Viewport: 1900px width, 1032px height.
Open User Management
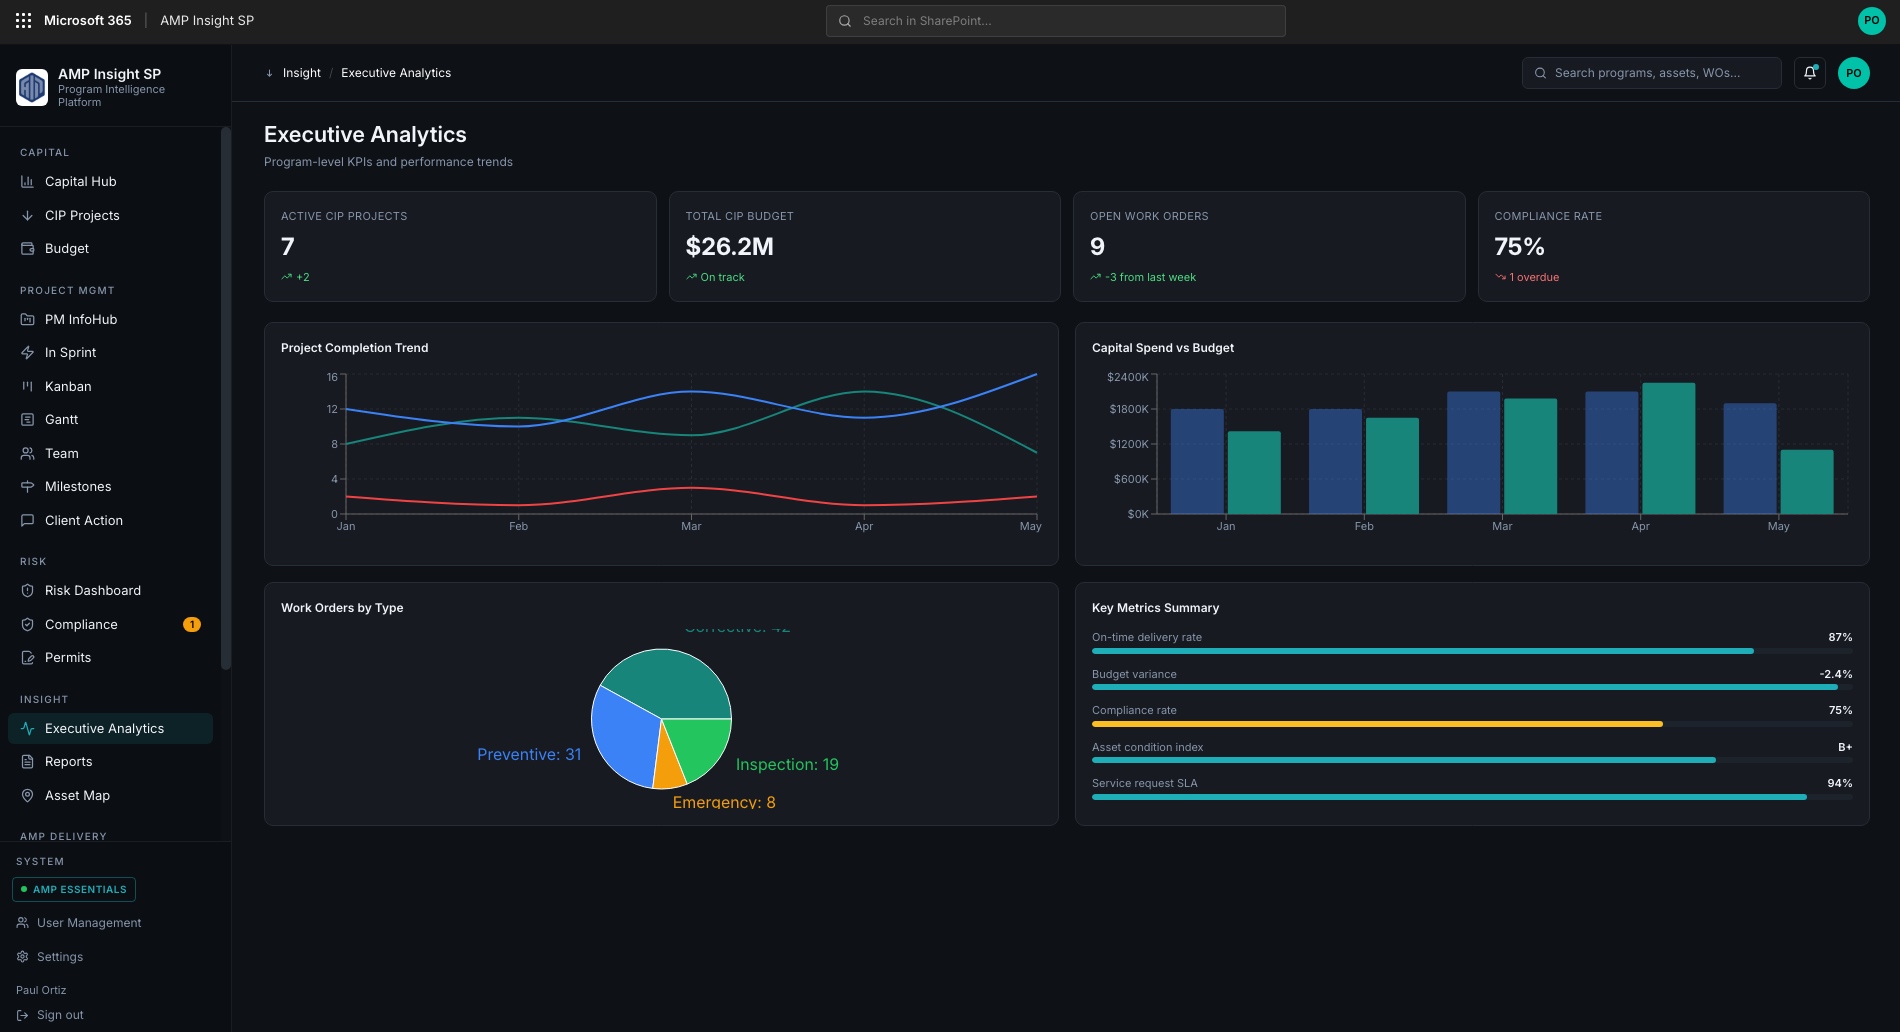tap(89, 923)
